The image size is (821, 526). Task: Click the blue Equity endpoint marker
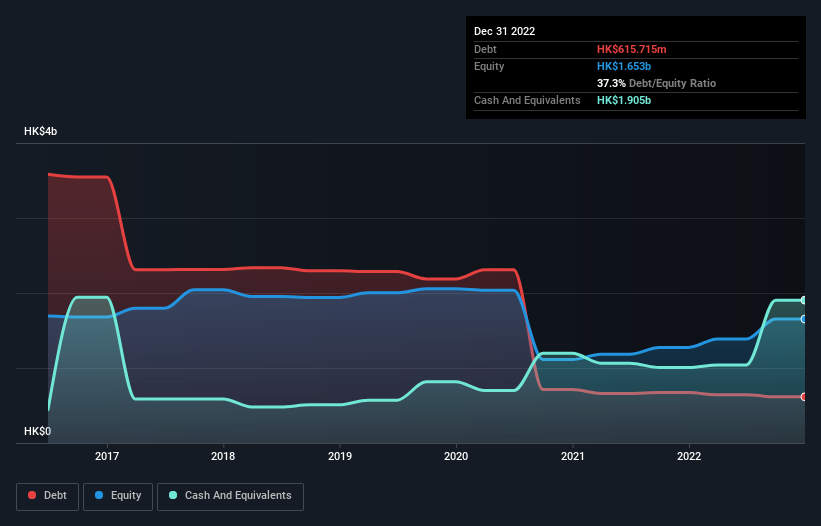click(804, 319)
